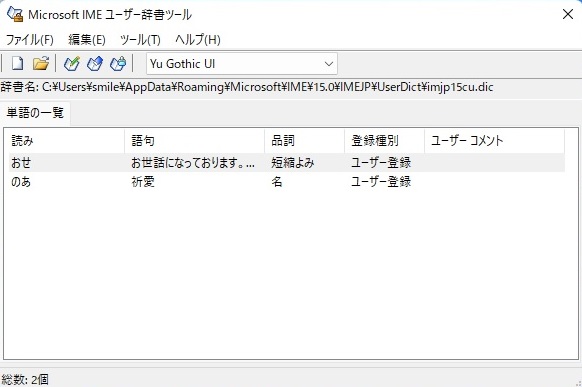Open the ツール(T) menu
Screen dimensions: 582x387
[x=140, y=39]
